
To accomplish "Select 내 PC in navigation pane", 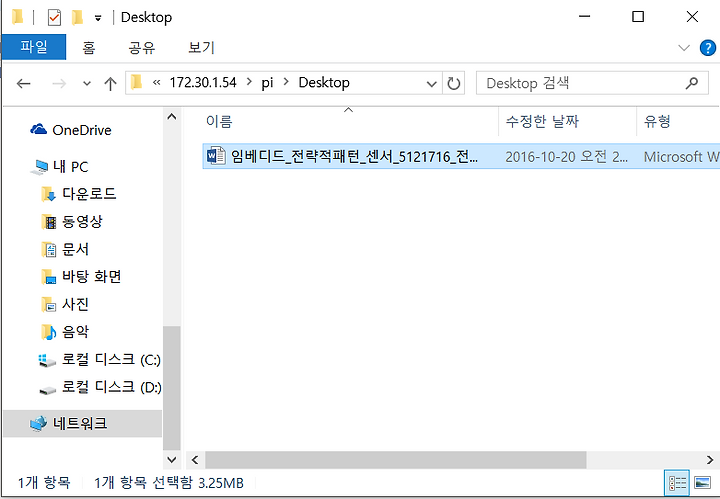I will 70,167.
